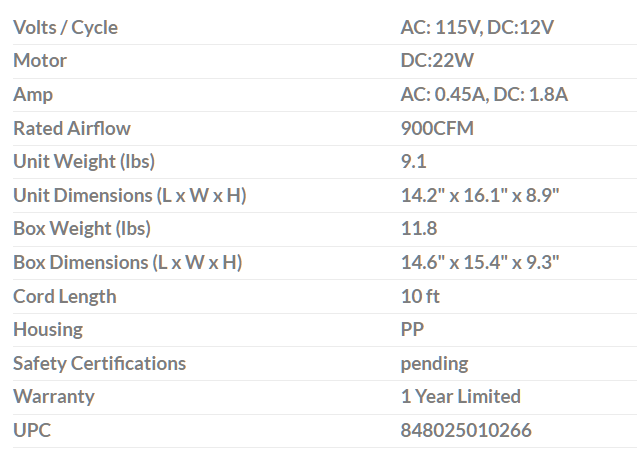Screen dimensions: 637x462
Task: Select the 14.6" x 15.4" x 9.3" value
Action: (480, 262)
